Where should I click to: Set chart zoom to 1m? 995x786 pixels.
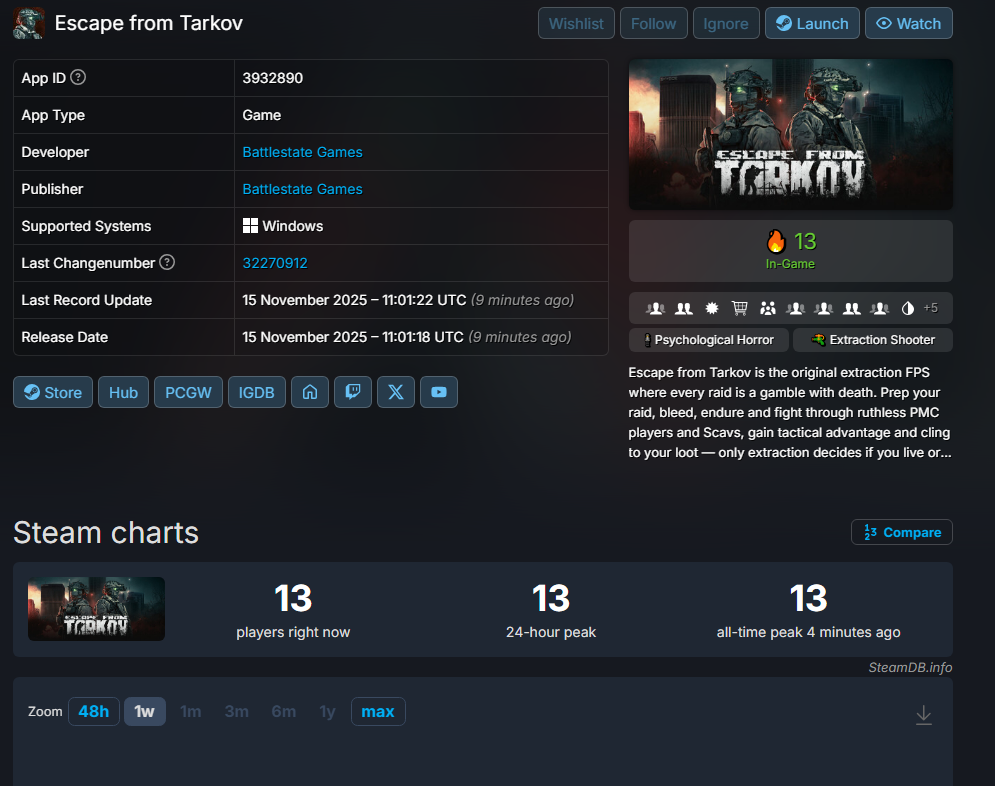click(x=190, y=712)
